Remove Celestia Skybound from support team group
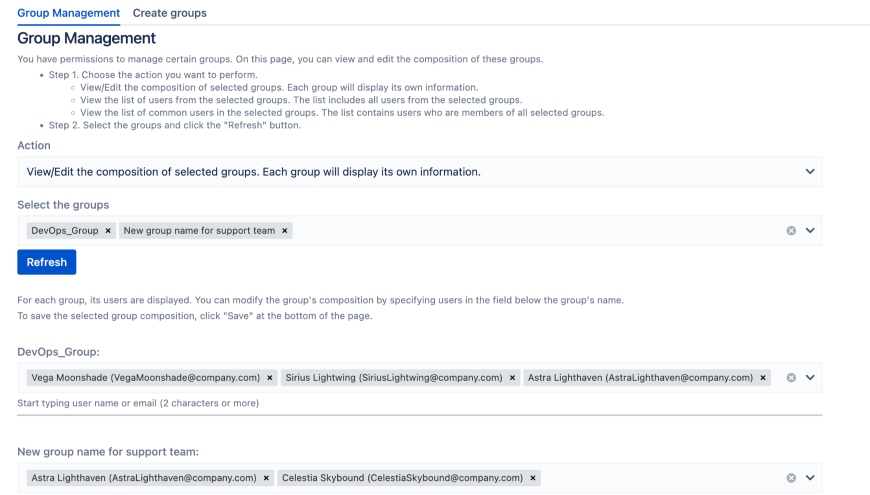The height and width of the screenshot is (495, 870). [533, 478]
